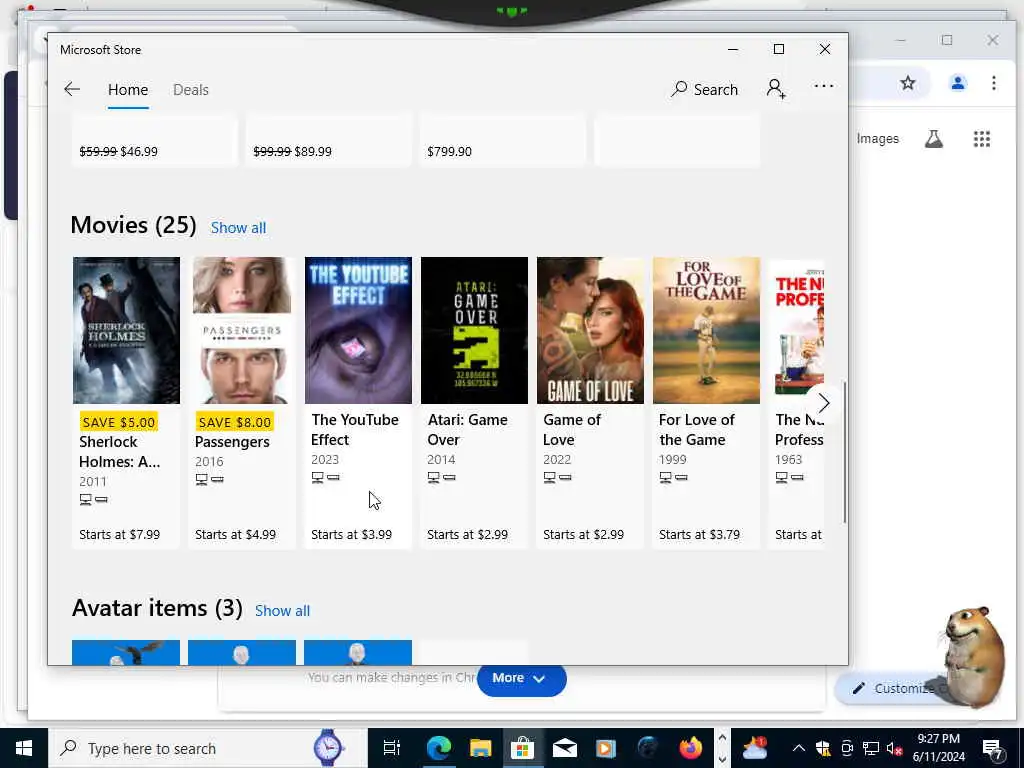Click the More button in Chrome window
1024x768 pixels.
(521, 679)
